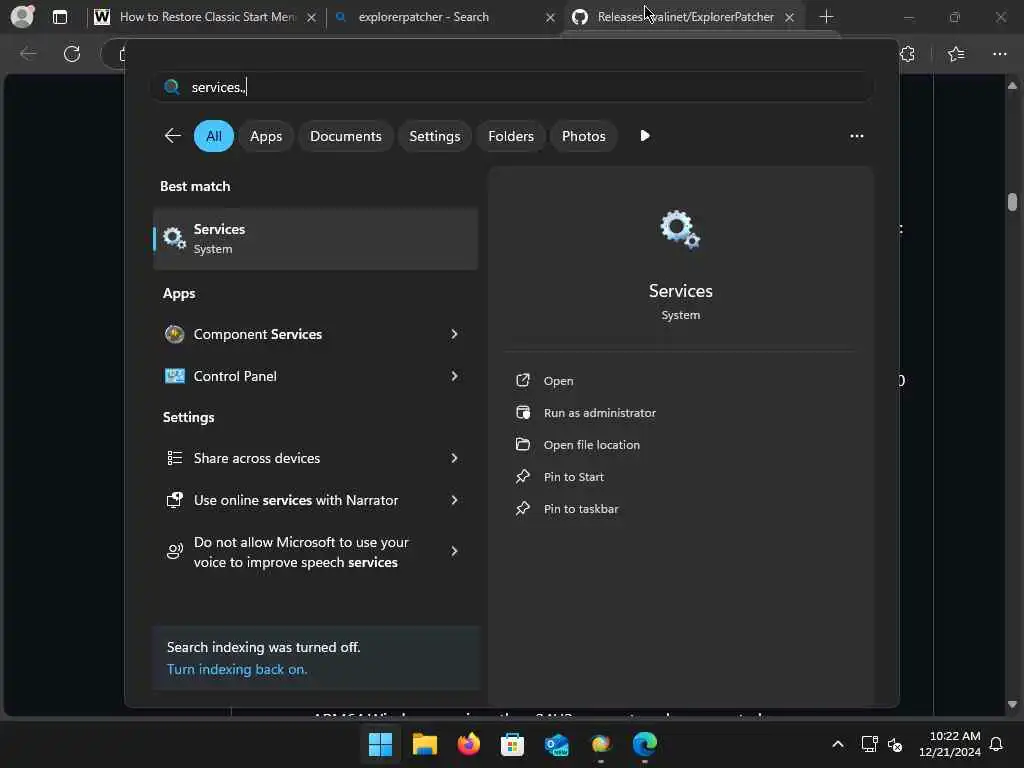This screenshot has width=1024, height=768.
Task: Show more filters with the play arrow
Action: (645, 136)
